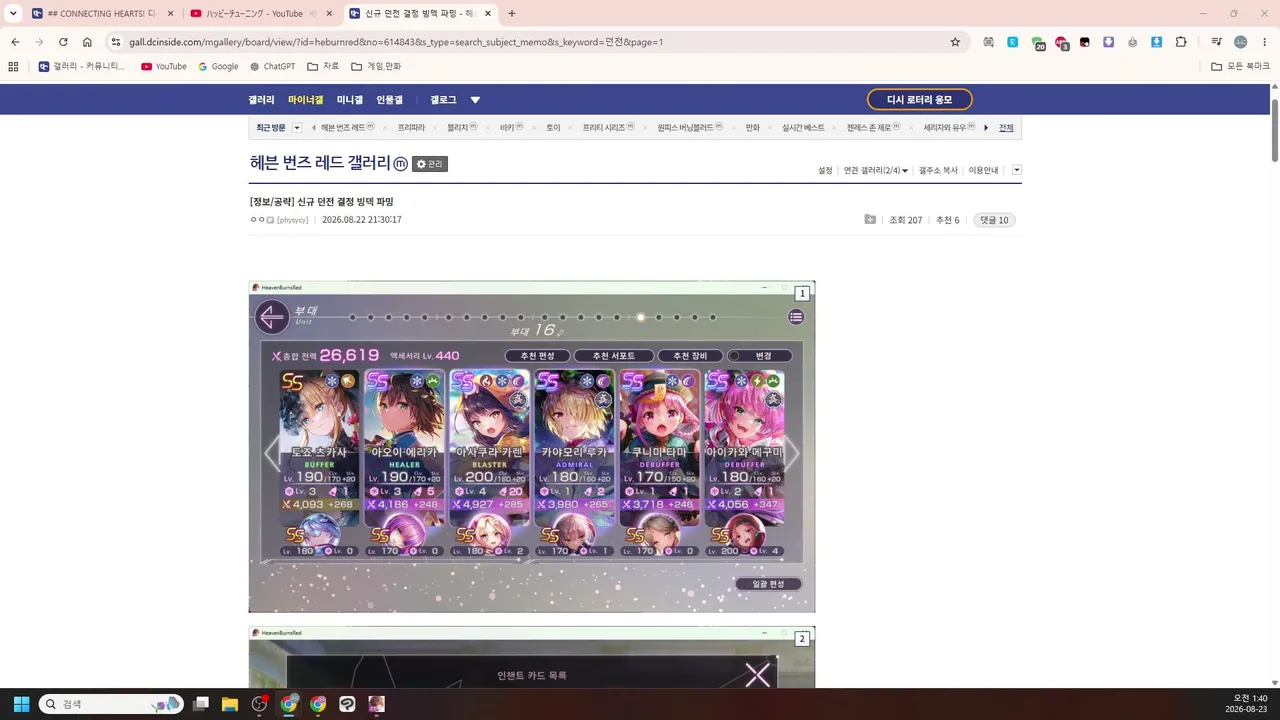Open File Explorer from the taskbar
The height and width of the screenshot is (720, 1280).
click(x=230, y=704)
